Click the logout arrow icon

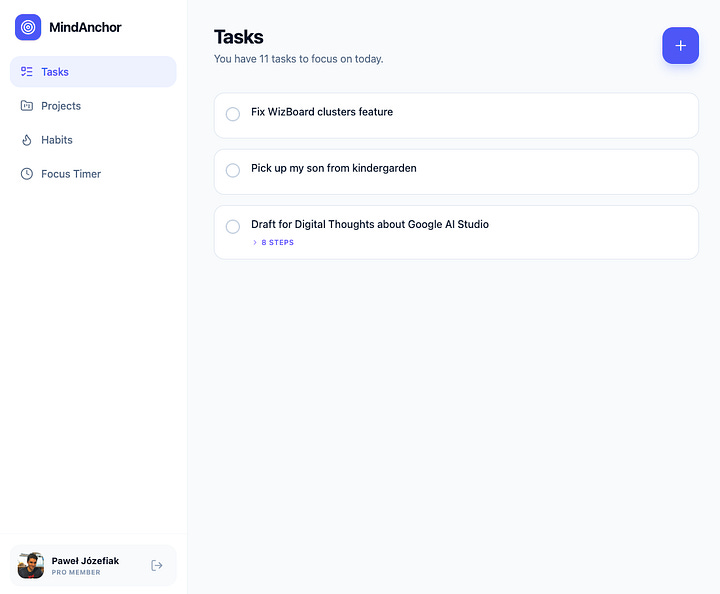[x=157, y=566]
